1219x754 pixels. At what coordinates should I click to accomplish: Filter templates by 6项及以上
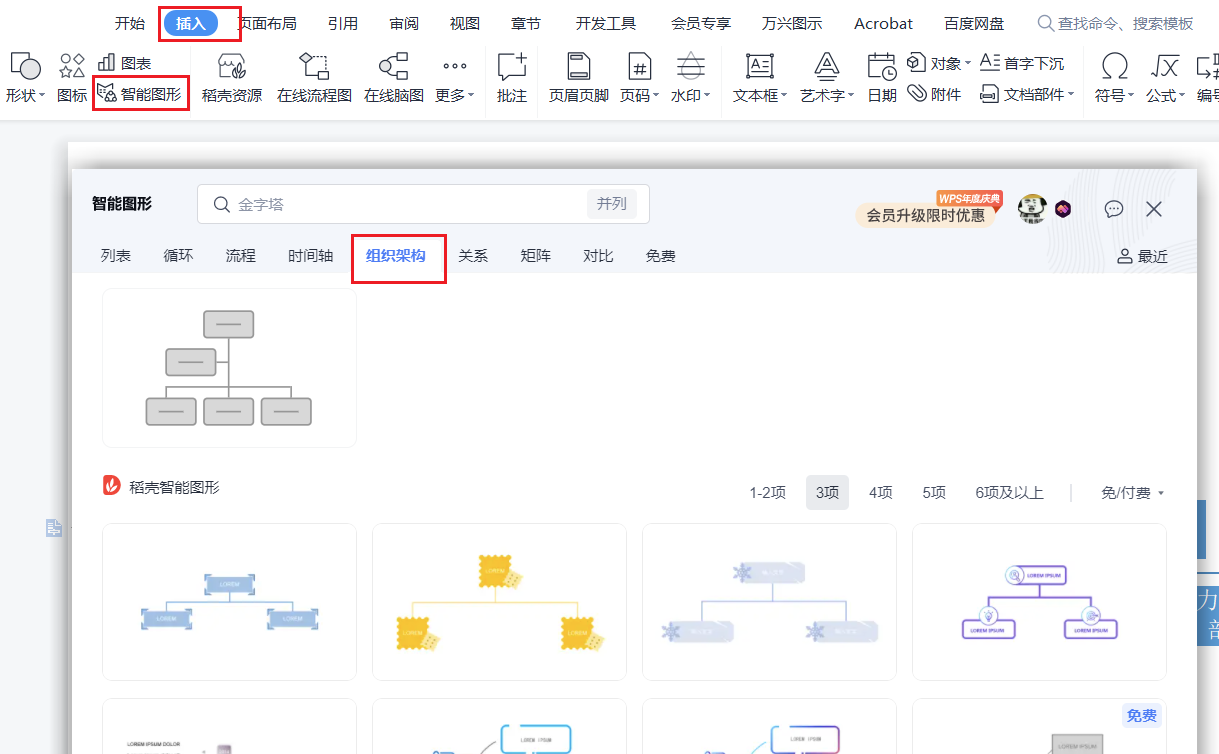pyautogui.click(x=1009, y=493)
